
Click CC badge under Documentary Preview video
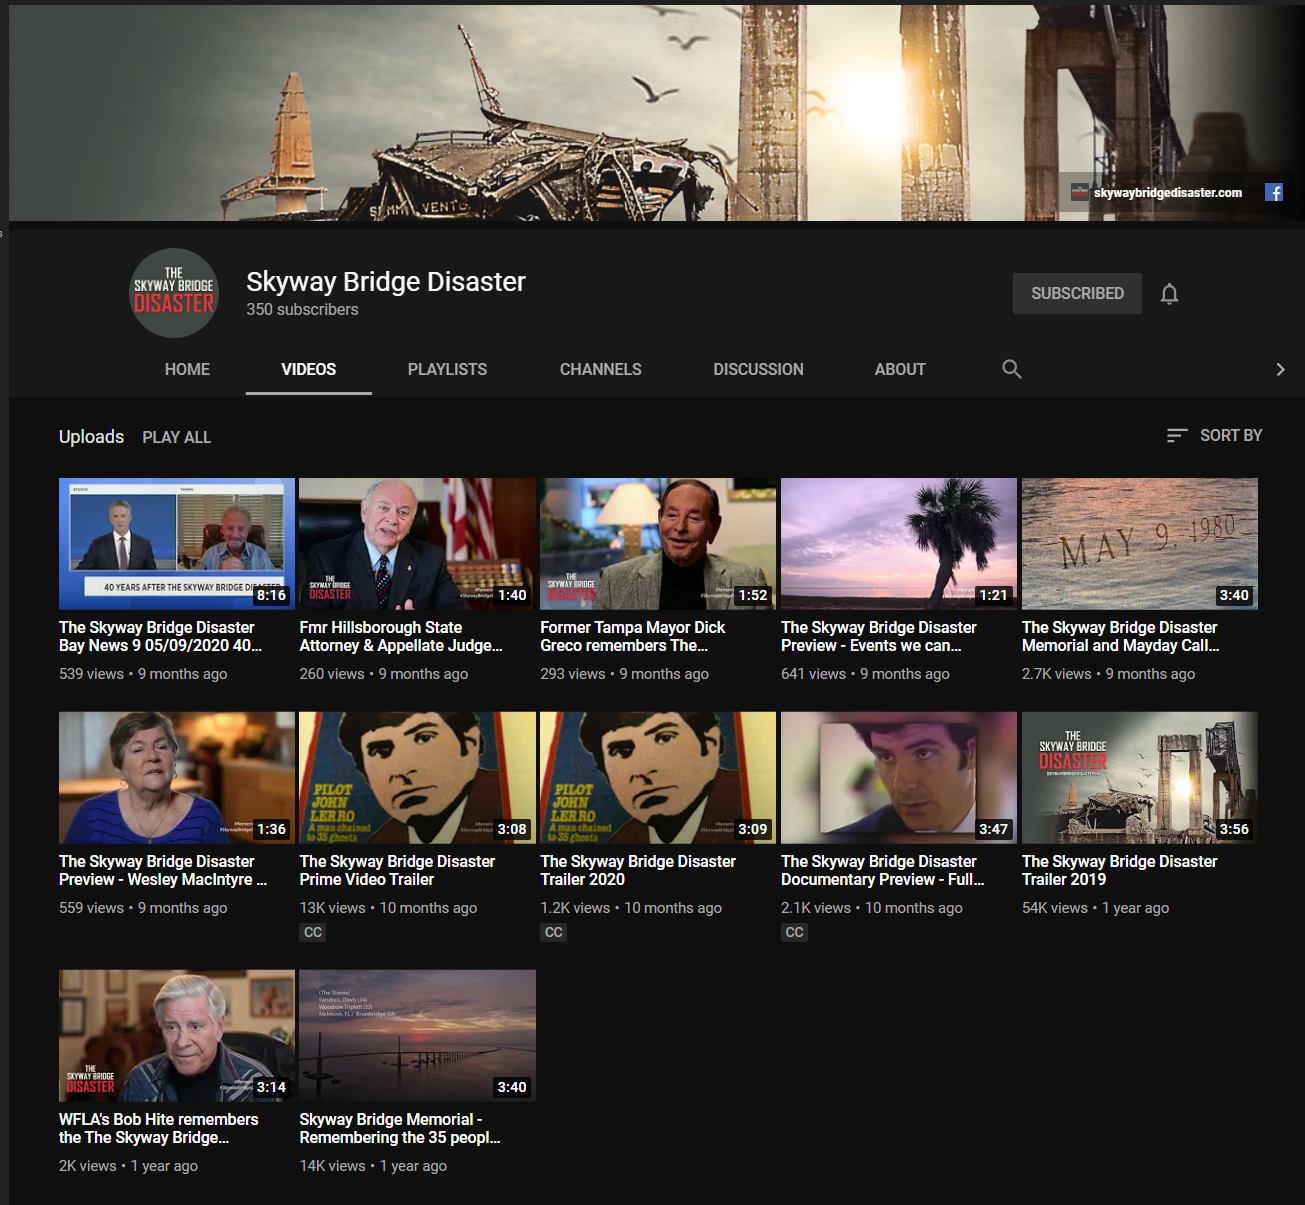795,932
